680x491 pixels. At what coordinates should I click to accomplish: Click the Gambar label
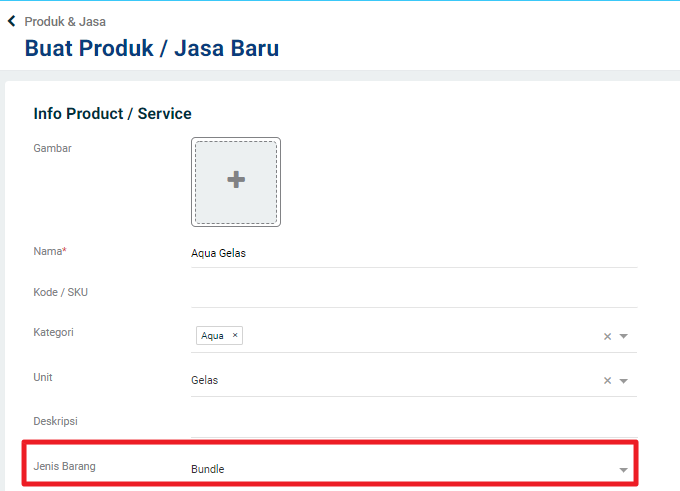coord(52,148)
